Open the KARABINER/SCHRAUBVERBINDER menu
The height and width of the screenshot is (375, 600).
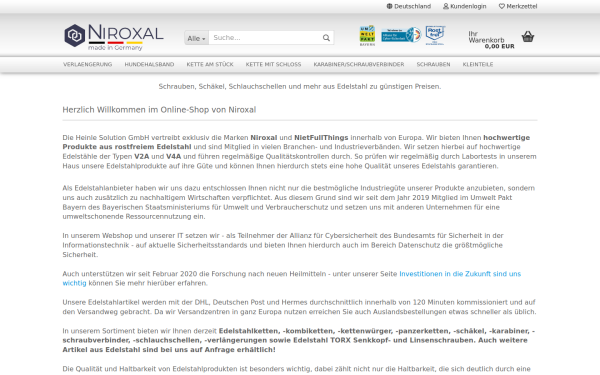(x=359, y=64)
